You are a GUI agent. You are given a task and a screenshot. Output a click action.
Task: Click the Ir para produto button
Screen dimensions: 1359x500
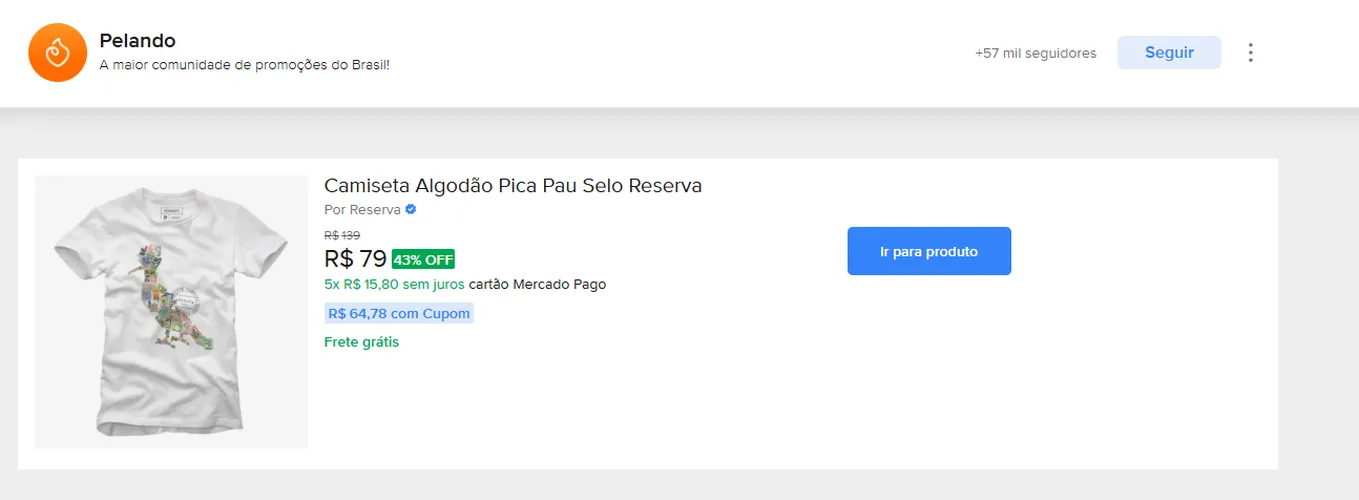coord(929,251)
